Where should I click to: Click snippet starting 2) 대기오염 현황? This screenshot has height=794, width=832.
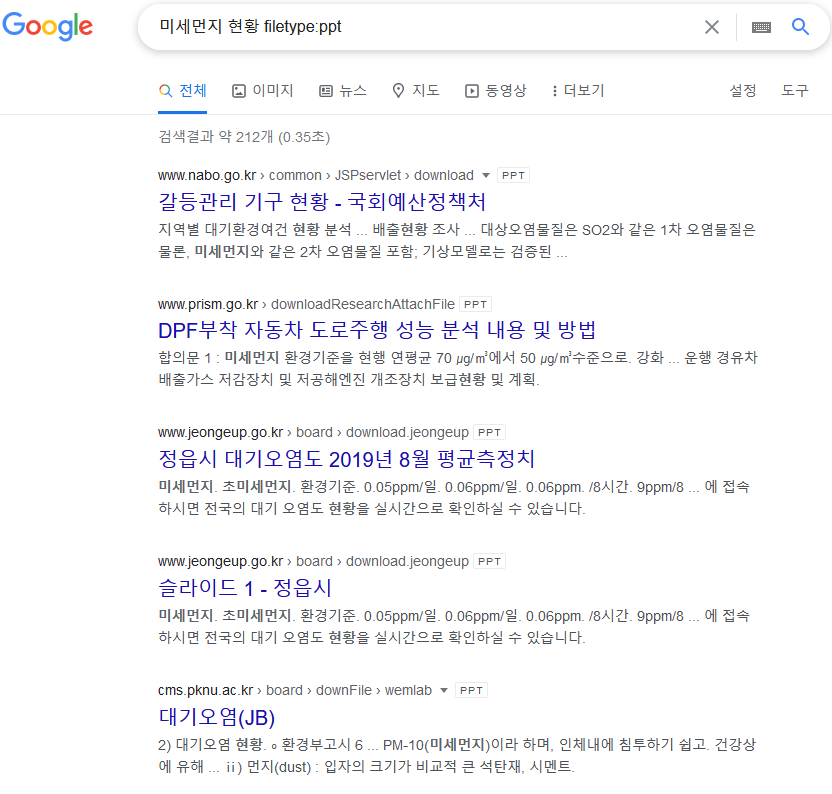pyautogui.click(x=457, y=756)
